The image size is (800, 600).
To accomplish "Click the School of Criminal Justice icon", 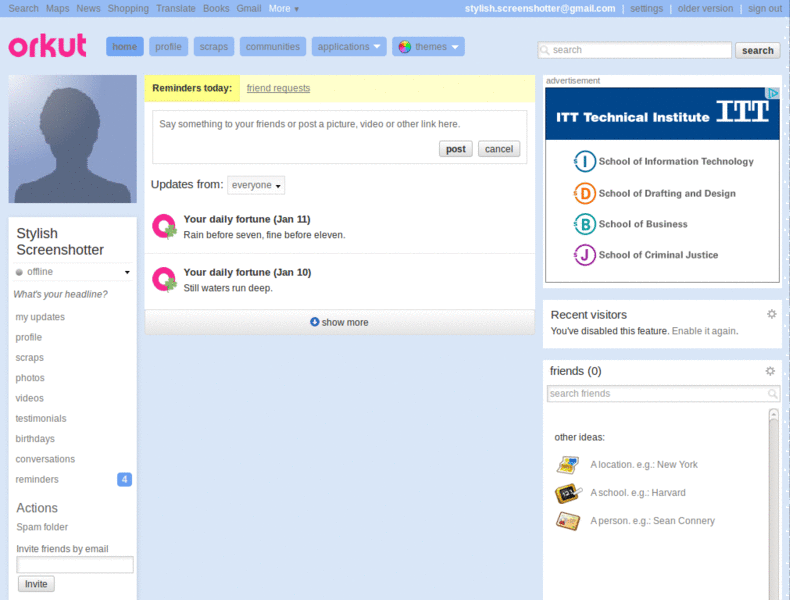I will (585, 255).
